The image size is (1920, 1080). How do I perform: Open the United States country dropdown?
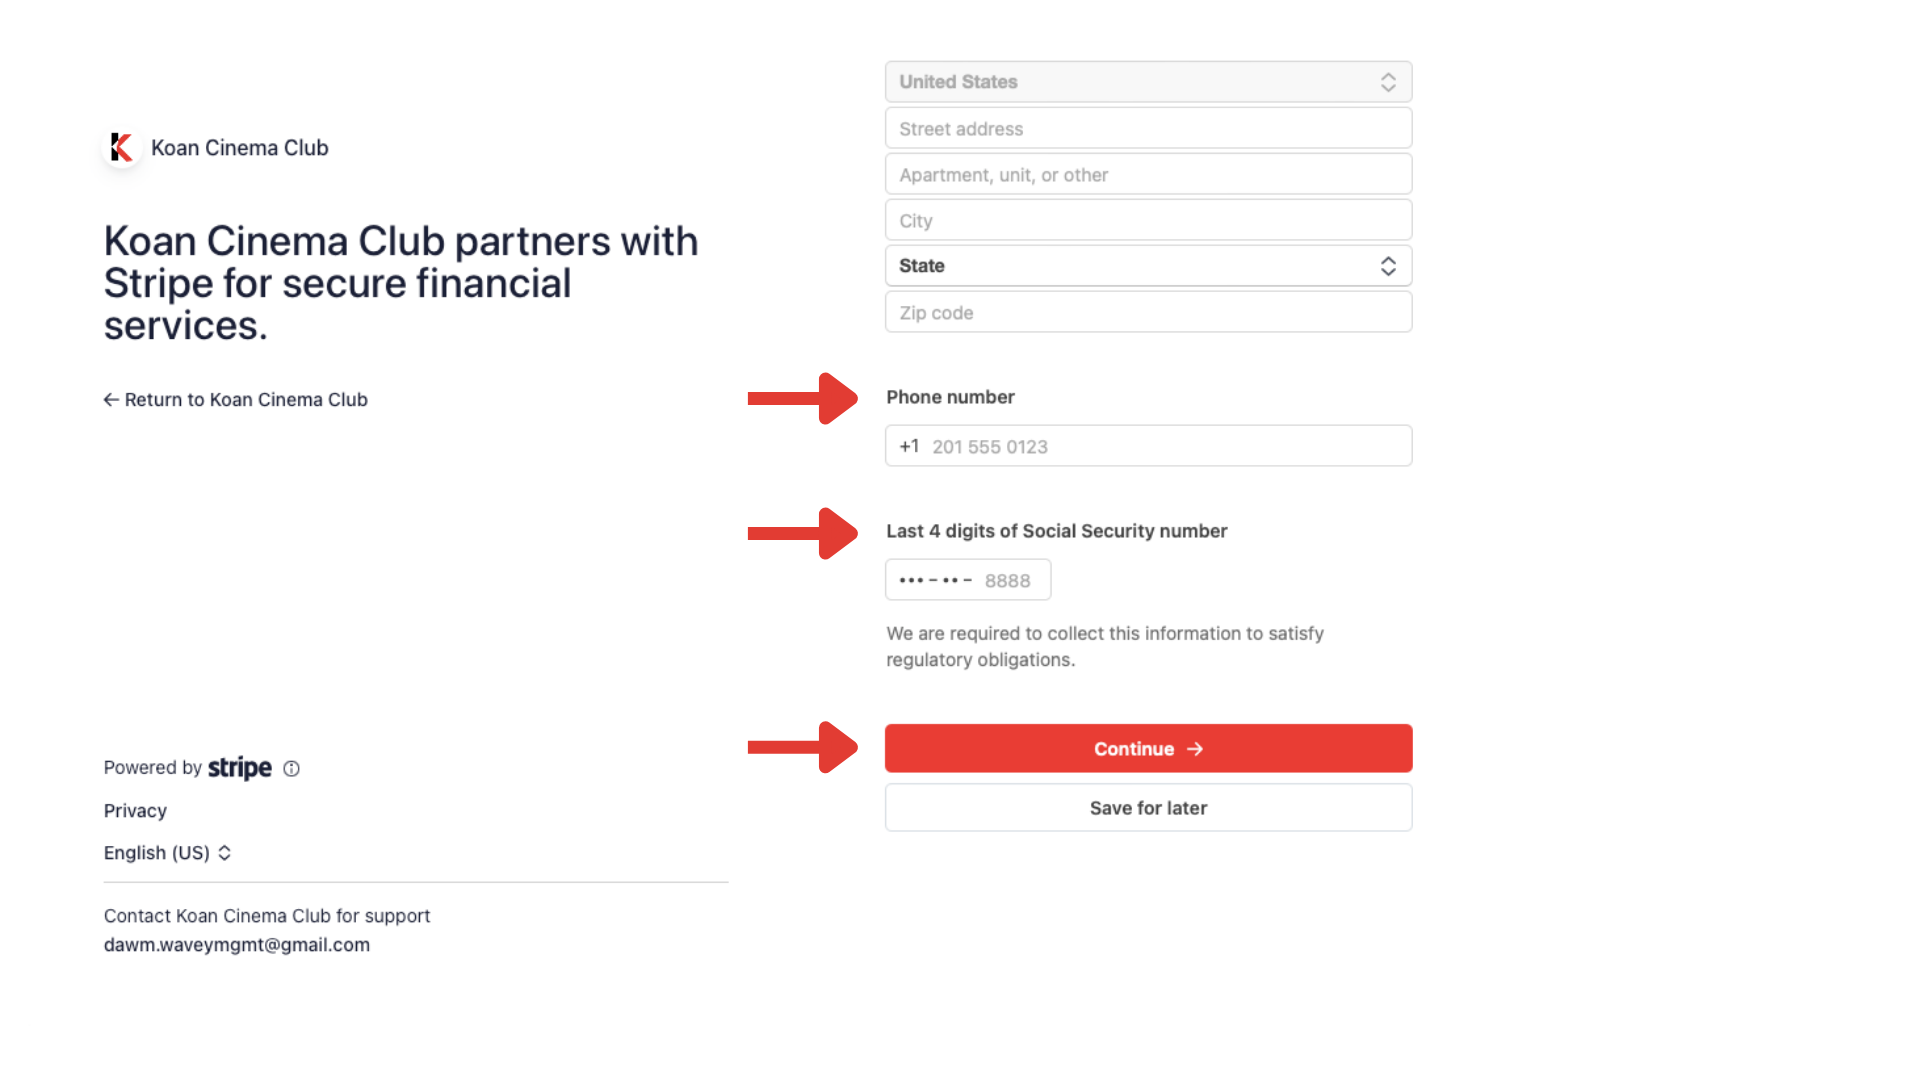[x=1148, y=82]
